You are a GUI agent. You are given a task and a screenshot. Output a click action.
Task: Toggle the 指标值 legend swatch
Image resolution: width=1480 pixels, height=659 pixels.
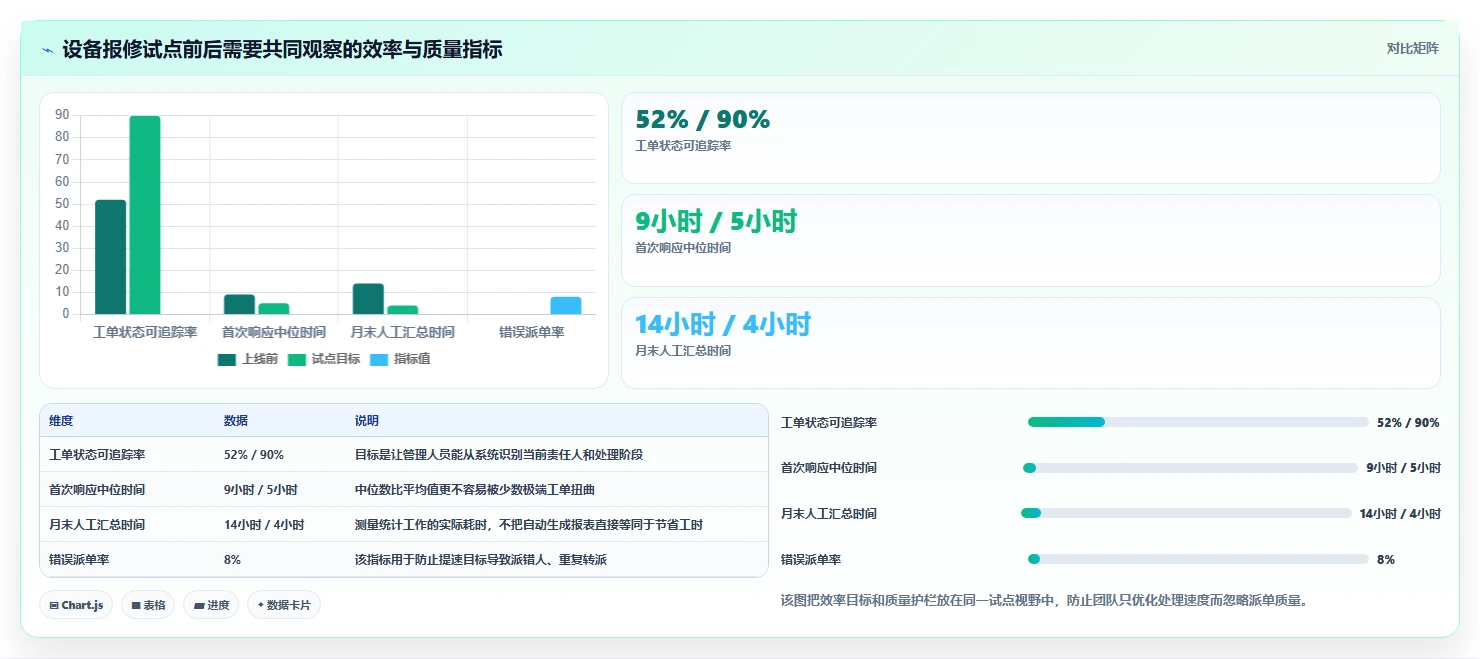[x=379, y=359]
